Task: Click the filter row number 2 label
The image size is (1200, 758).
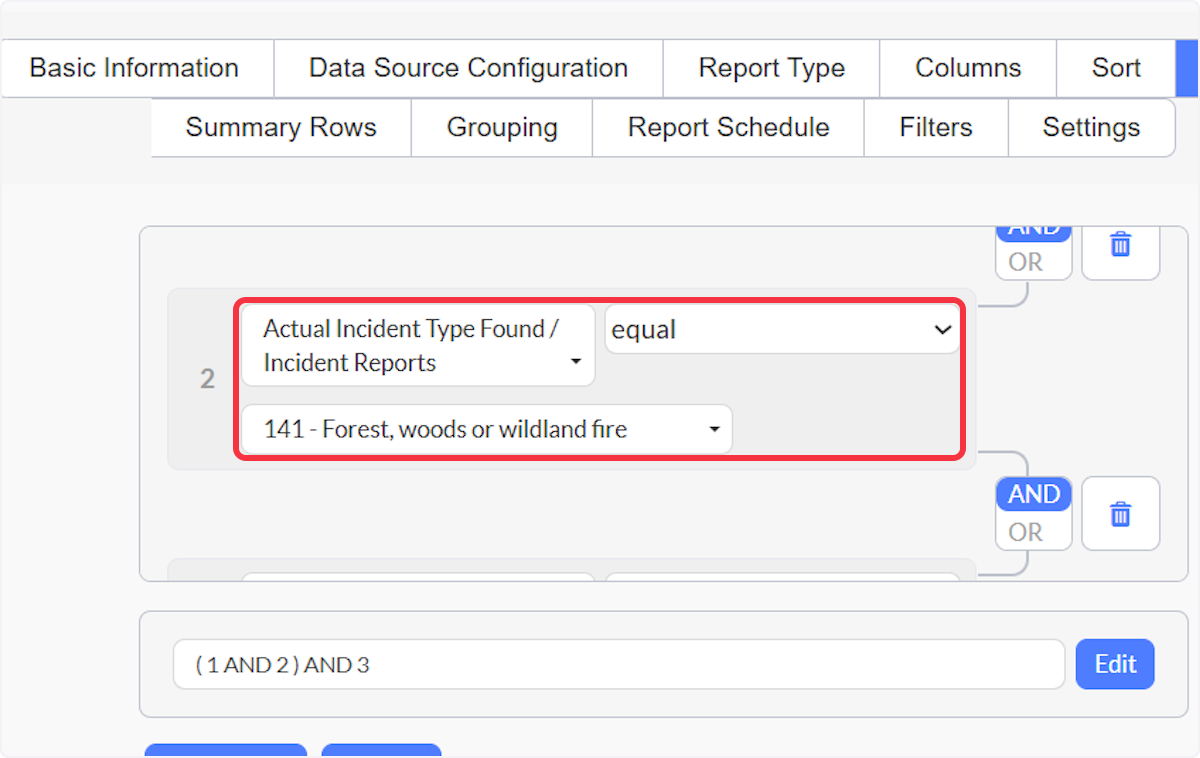Action: 207,379
